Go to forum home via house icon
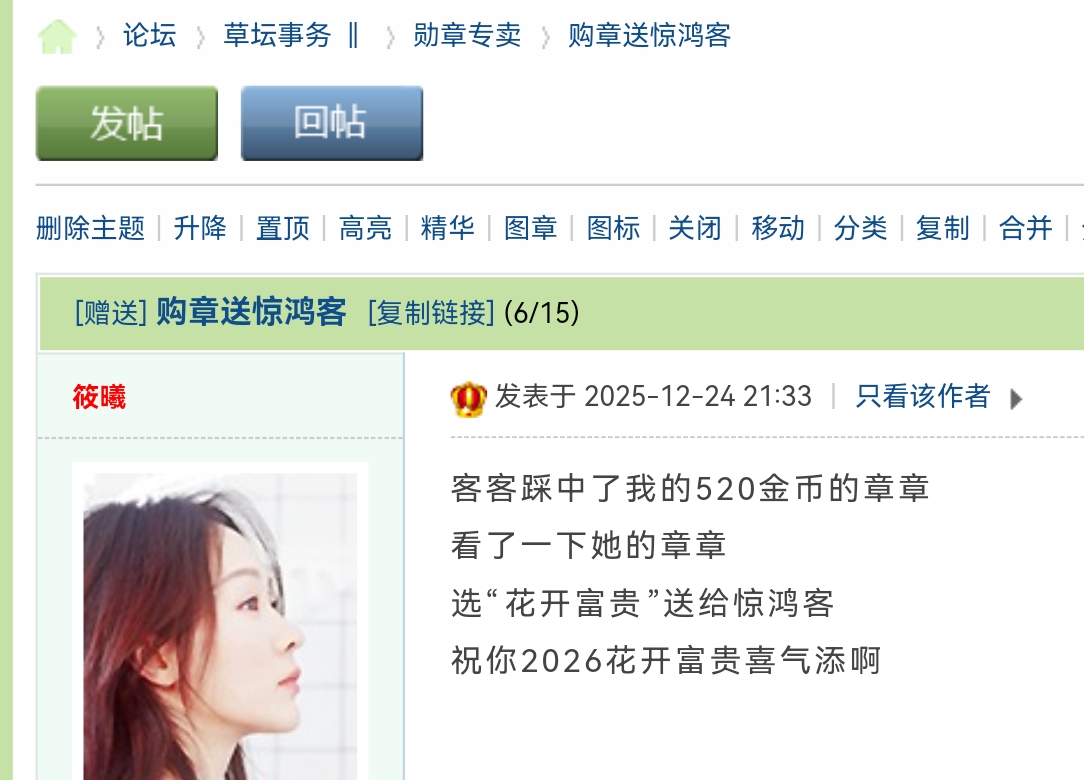Viewport: 1084px width, 780px height. click(57, 37)
